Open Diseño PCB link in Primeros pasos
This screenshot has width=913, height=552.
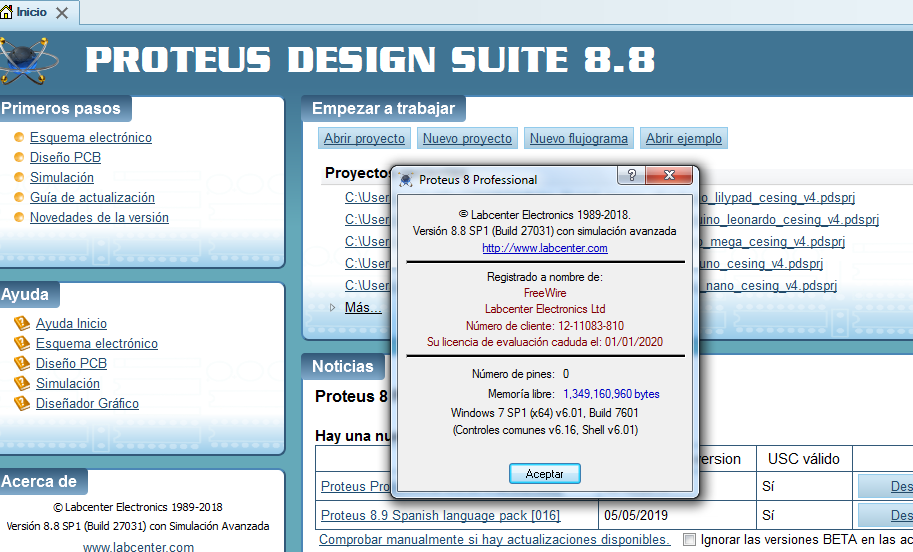pos(65,157)
